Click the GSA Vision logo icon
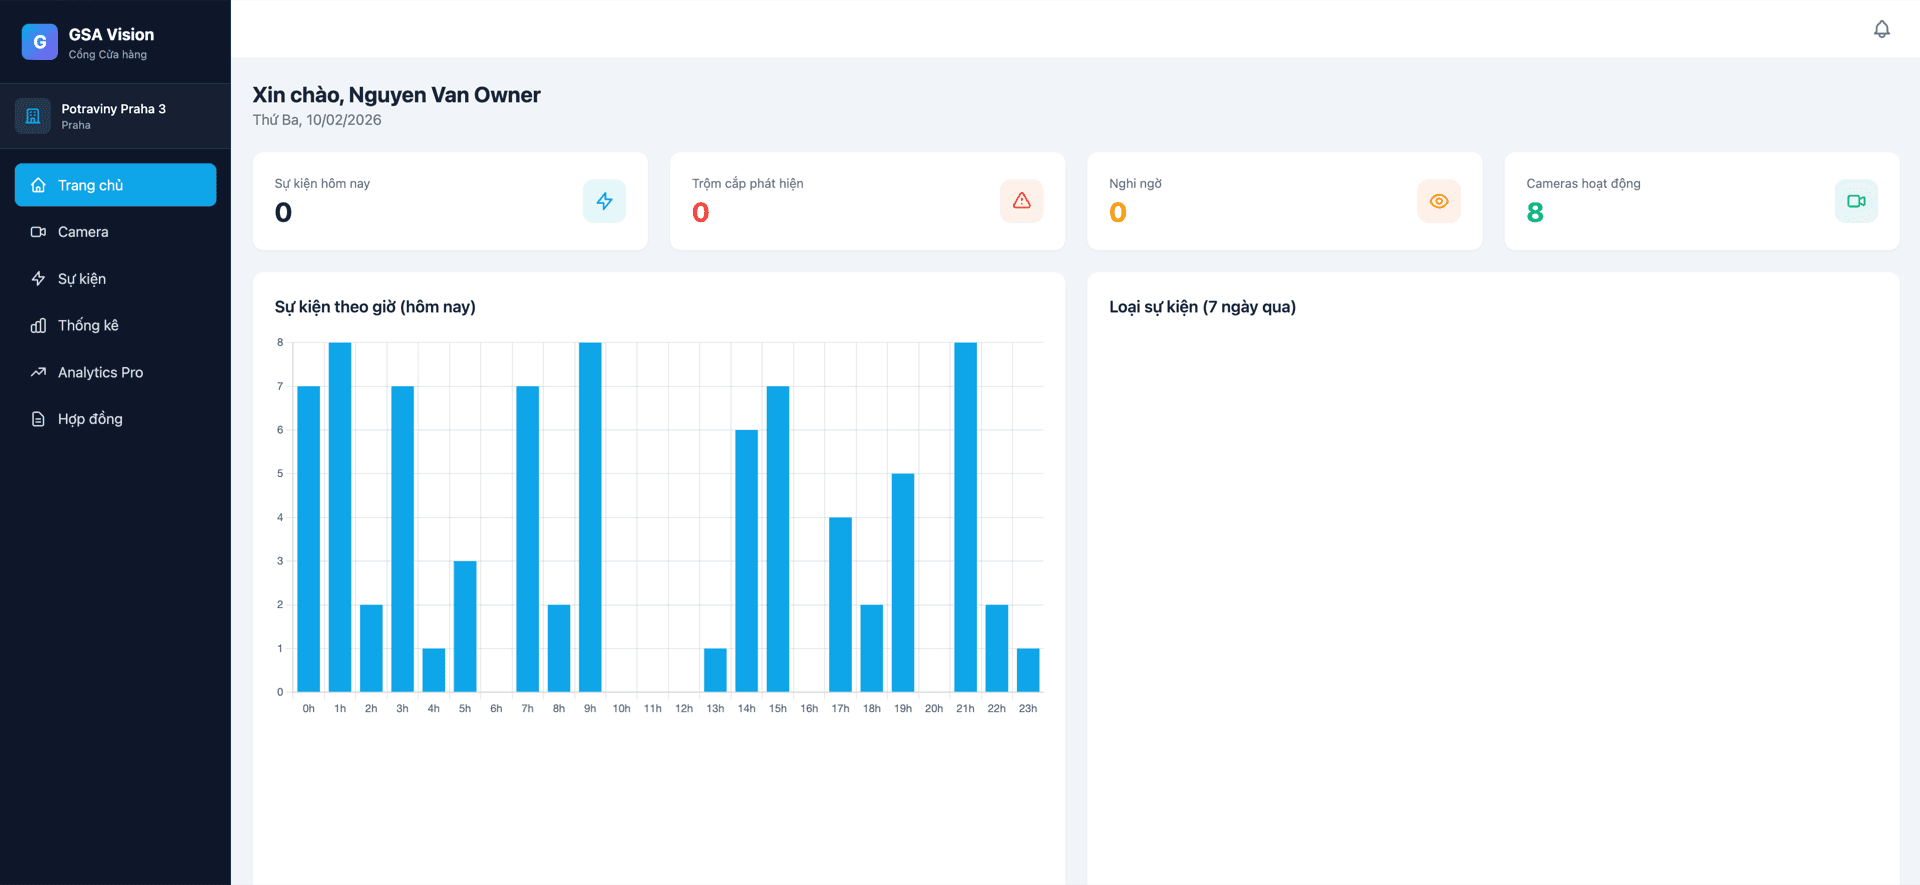The height and width of the screenshot is (885, 1920). (x=40, y=42)
